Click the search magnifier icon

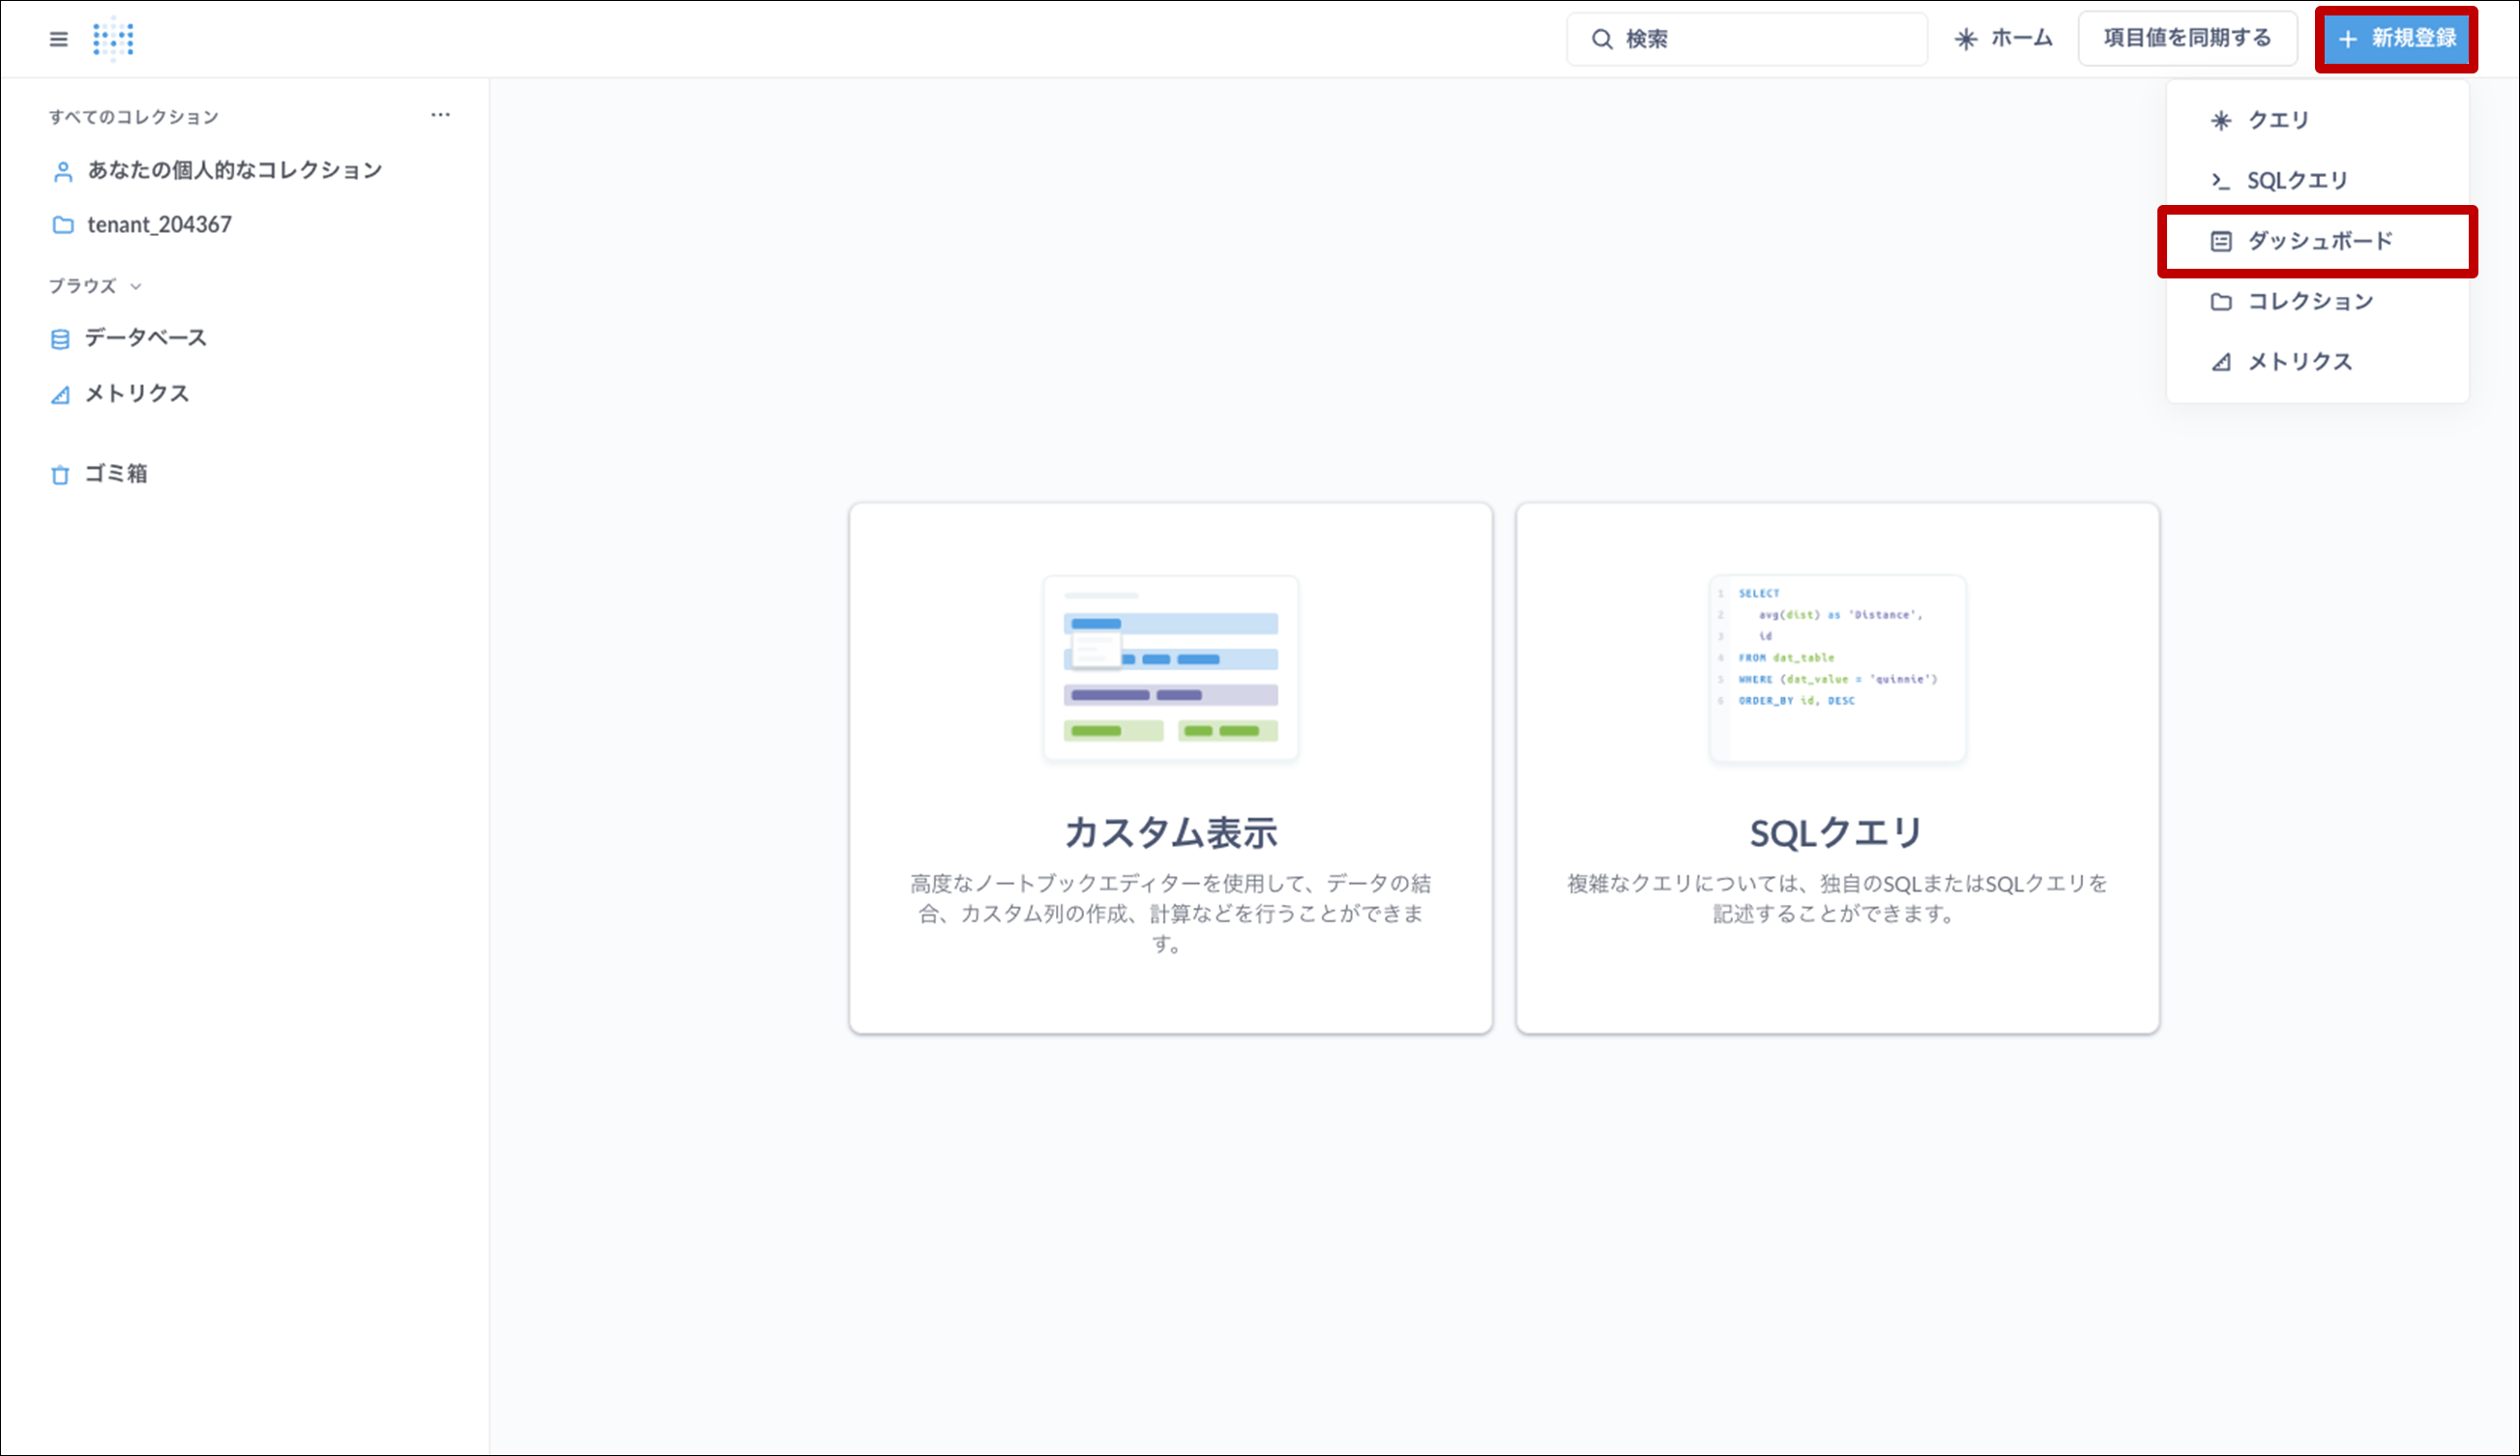pyautogui.click(x=1602, y=39)
